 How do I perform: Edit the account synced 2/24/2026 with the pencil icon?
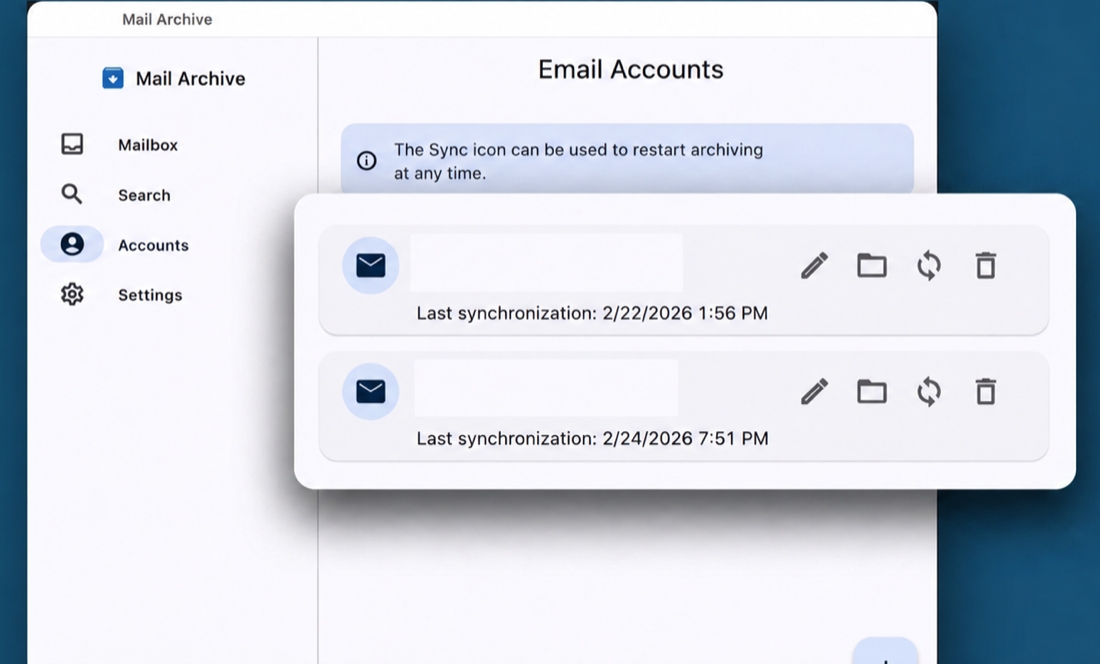tap(814, 392)
